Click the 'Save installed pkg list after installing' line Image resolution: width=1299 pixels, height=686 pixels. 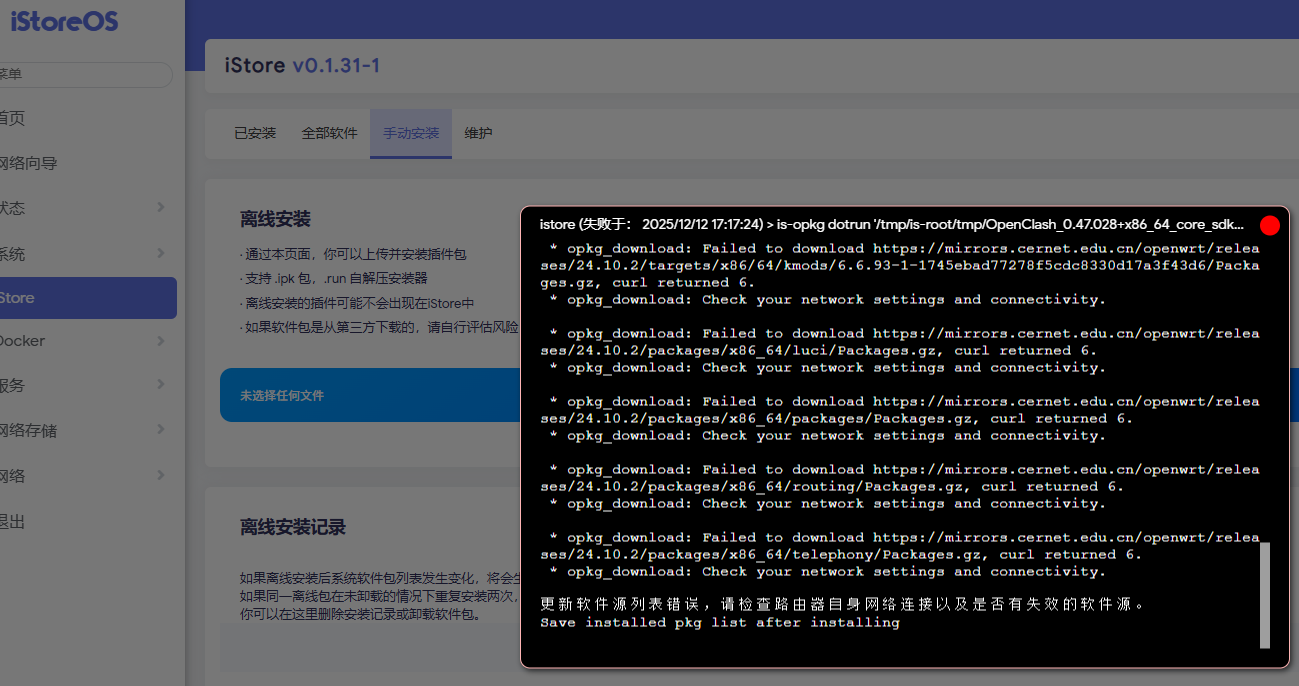coord(720,622)
